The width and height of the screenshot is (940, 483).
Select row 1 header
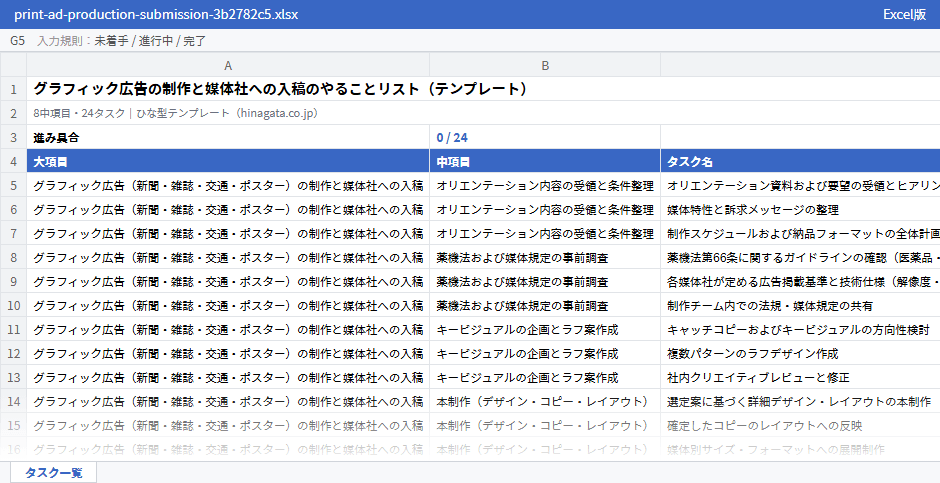13,89
